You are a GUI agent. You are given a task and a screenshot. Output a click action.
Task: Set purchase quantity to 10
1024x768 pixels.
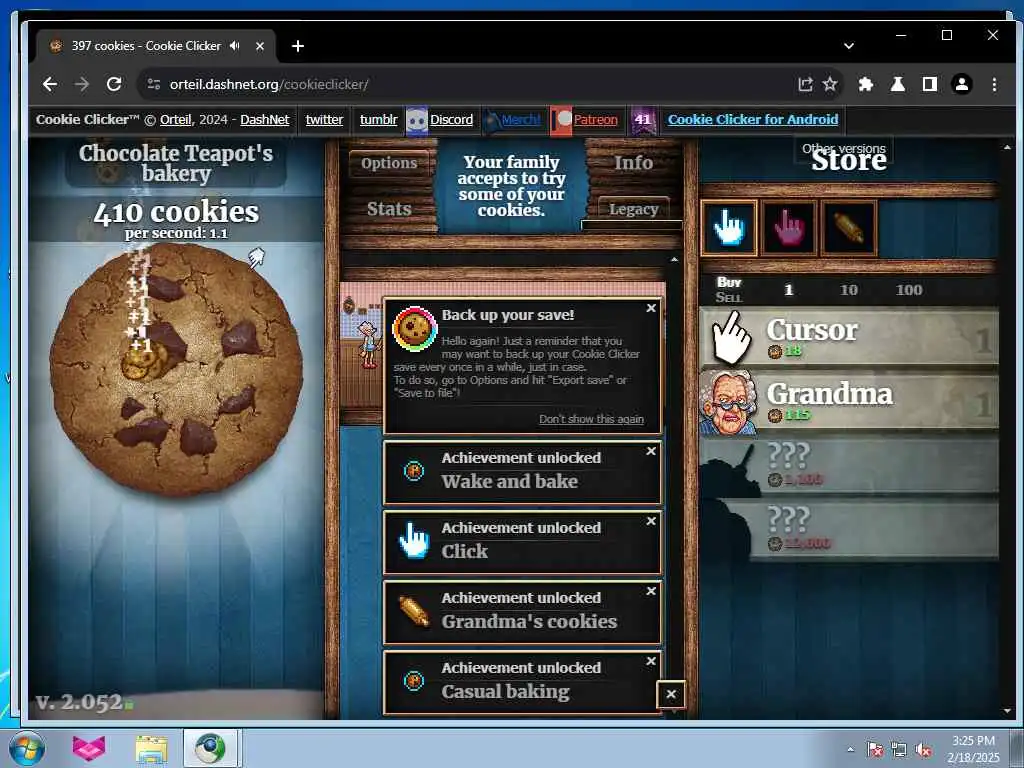tap(848, 290)
